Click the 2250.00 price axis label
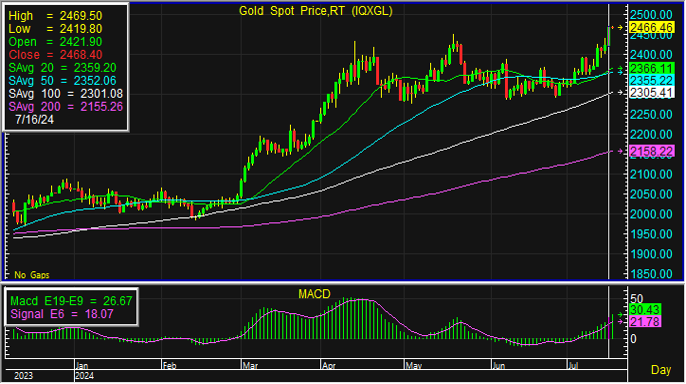The height and width of the screenshot is (384, 686). (651, 115)
